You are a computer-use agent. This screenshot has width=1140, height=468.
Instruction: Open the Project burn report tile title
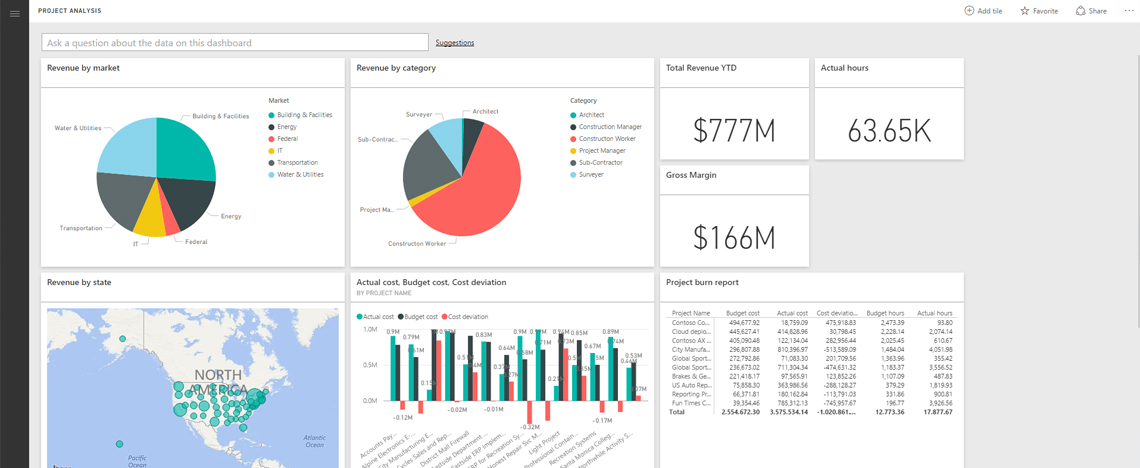point(702,283)
